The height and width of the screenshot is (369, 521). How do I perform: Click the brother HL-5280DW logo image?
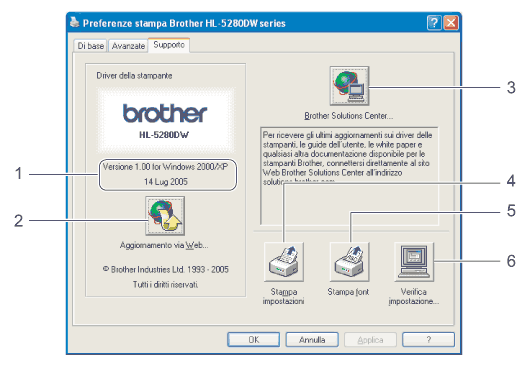(165, 120)
